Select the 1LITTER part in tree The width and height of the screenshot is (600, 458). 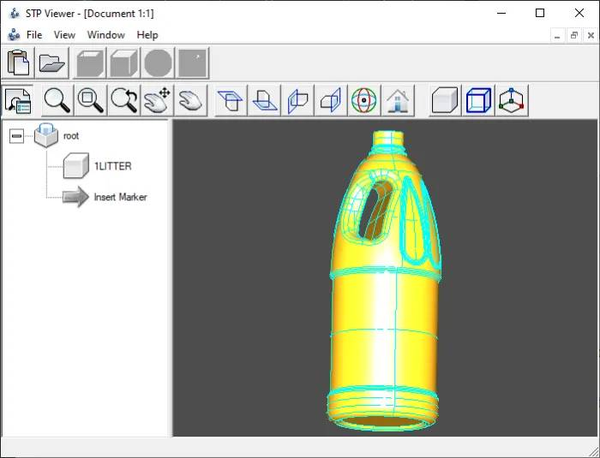click(x=113, y=166)
